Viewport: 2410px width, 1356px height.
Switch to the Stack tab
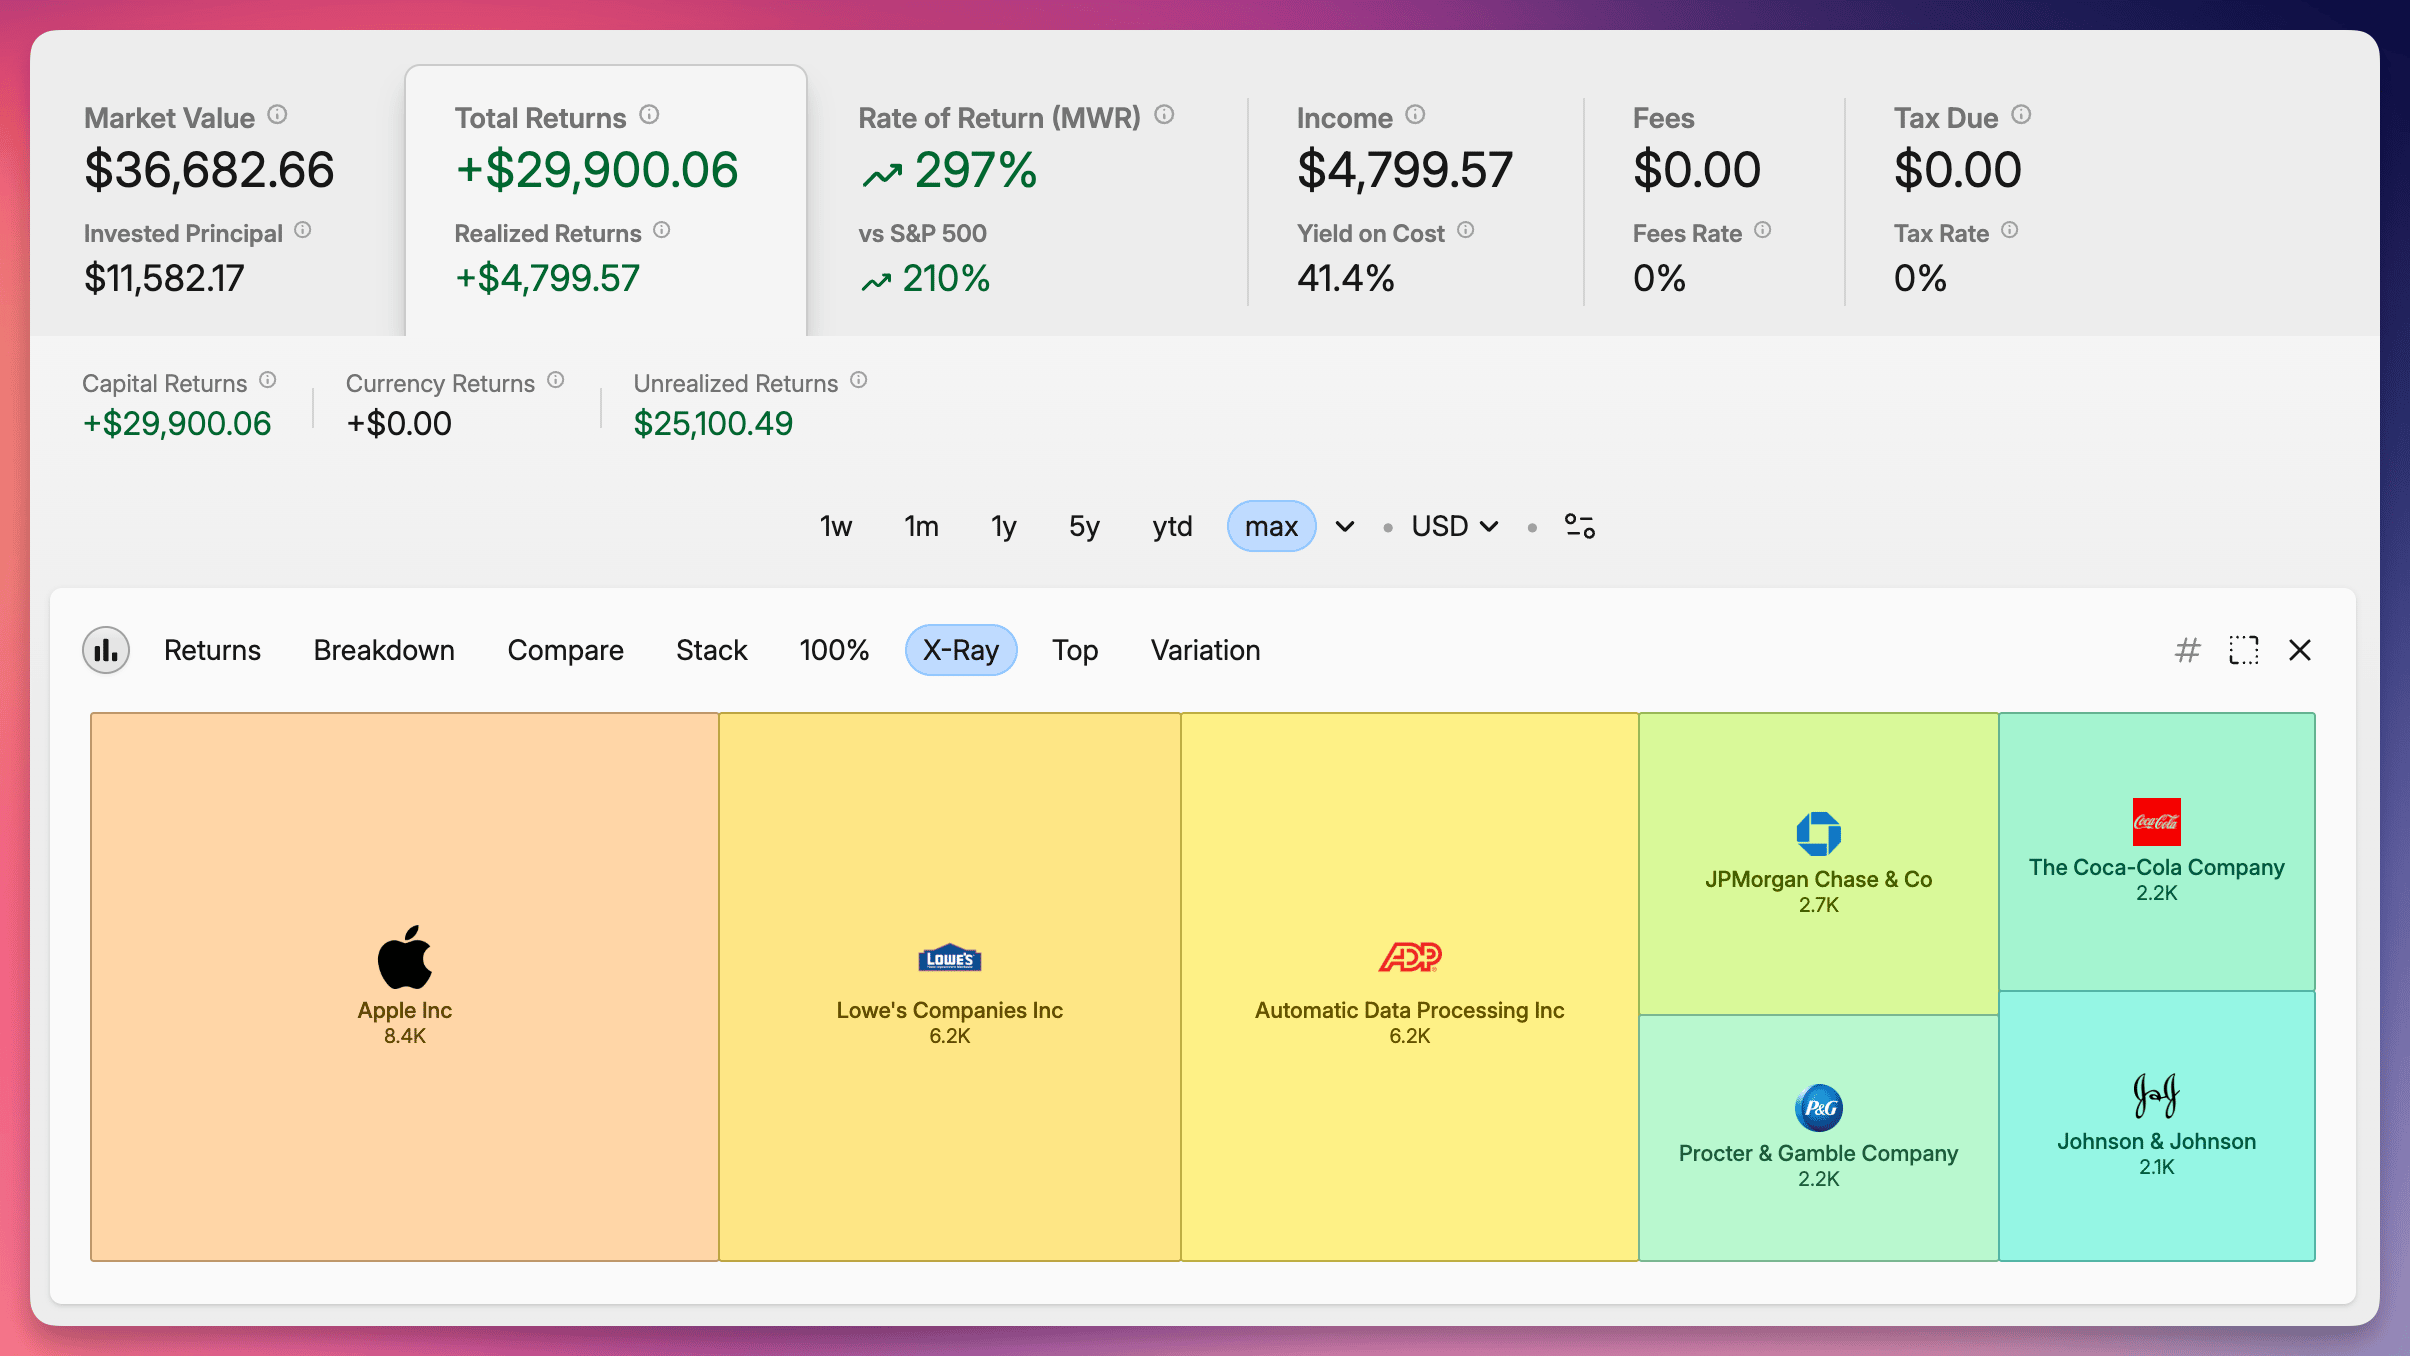pyautogui.click(x=711, y=651)
